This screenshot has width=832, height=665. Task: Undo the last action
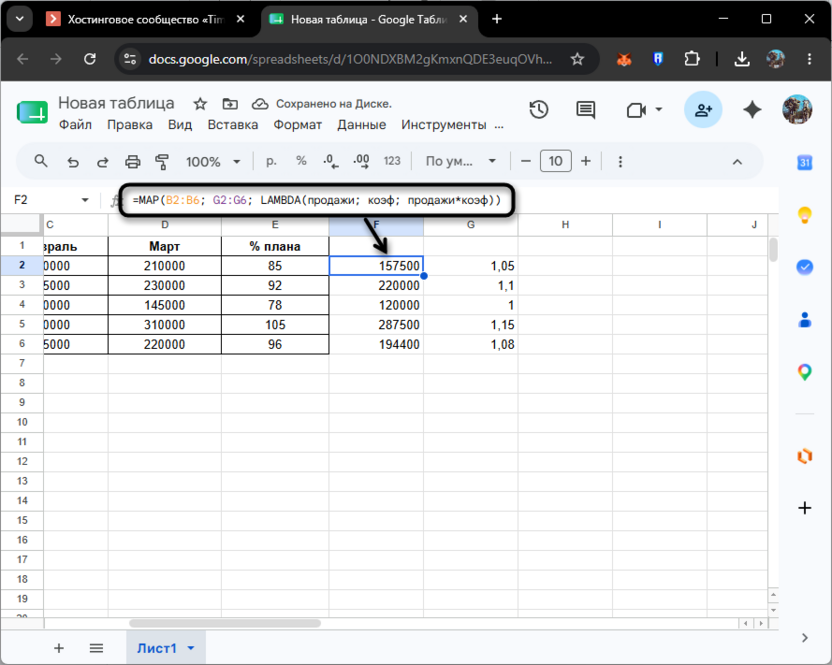point(73,161)
